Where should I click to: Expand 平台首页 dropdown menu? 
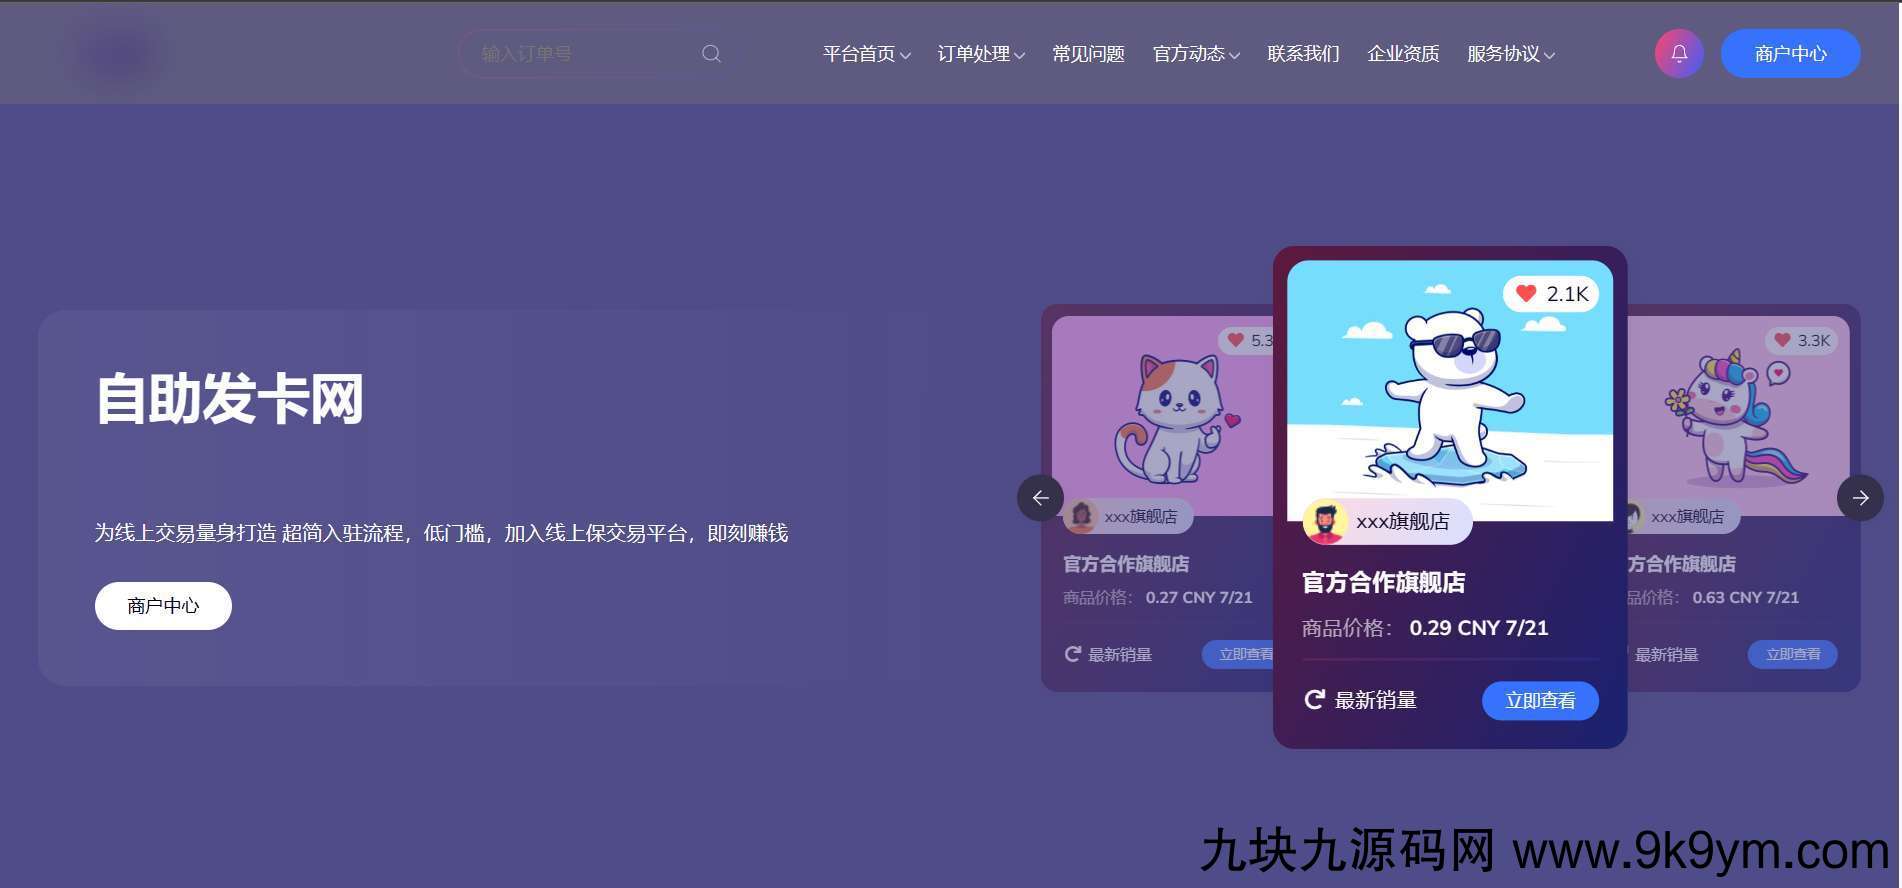point(866,54)
